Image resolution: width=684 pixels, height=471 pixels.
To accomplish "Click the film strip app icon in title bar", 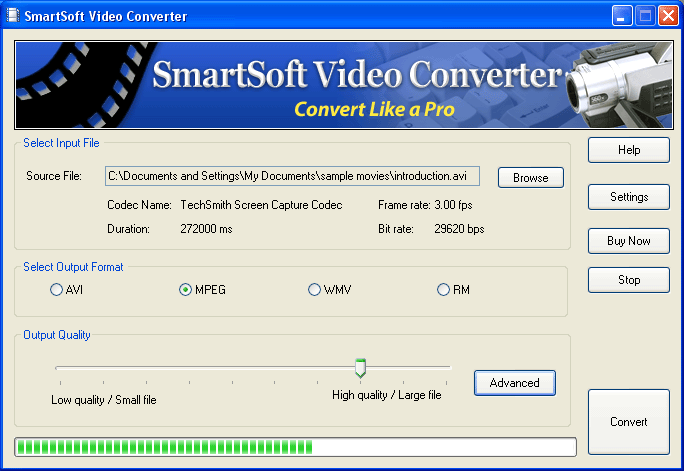I will pyautogui.click(x=13, y=16).
